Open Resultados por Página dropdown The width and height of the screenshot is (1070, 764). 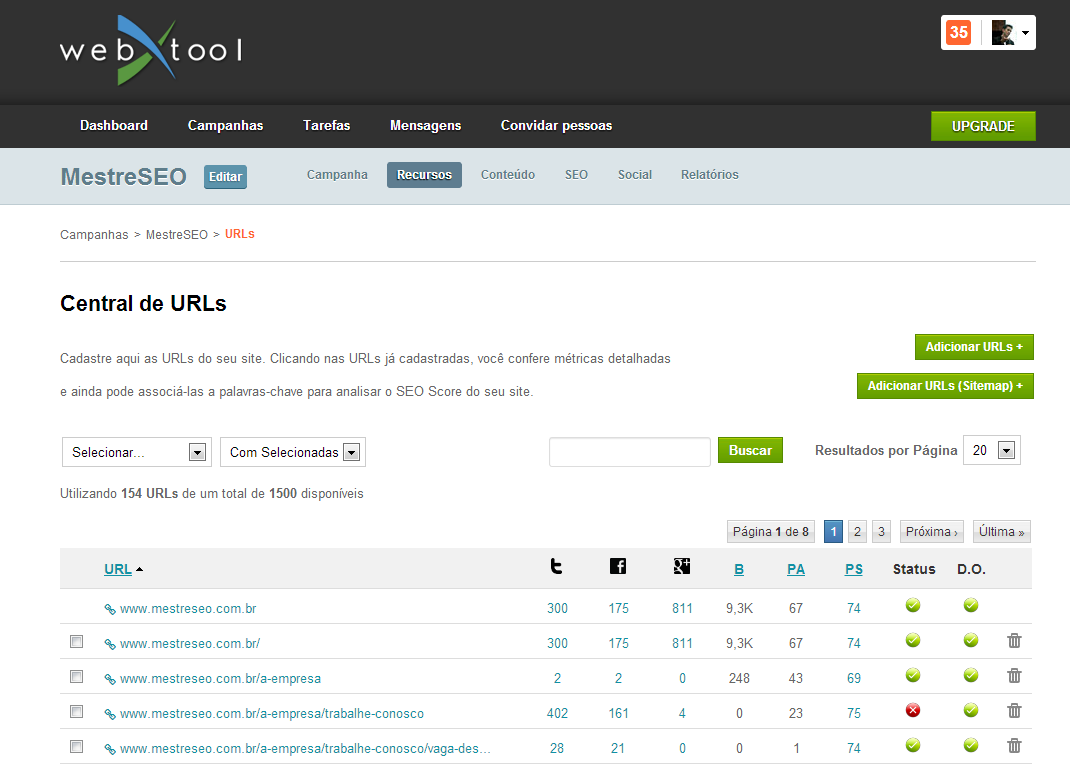tap(992, 451)
